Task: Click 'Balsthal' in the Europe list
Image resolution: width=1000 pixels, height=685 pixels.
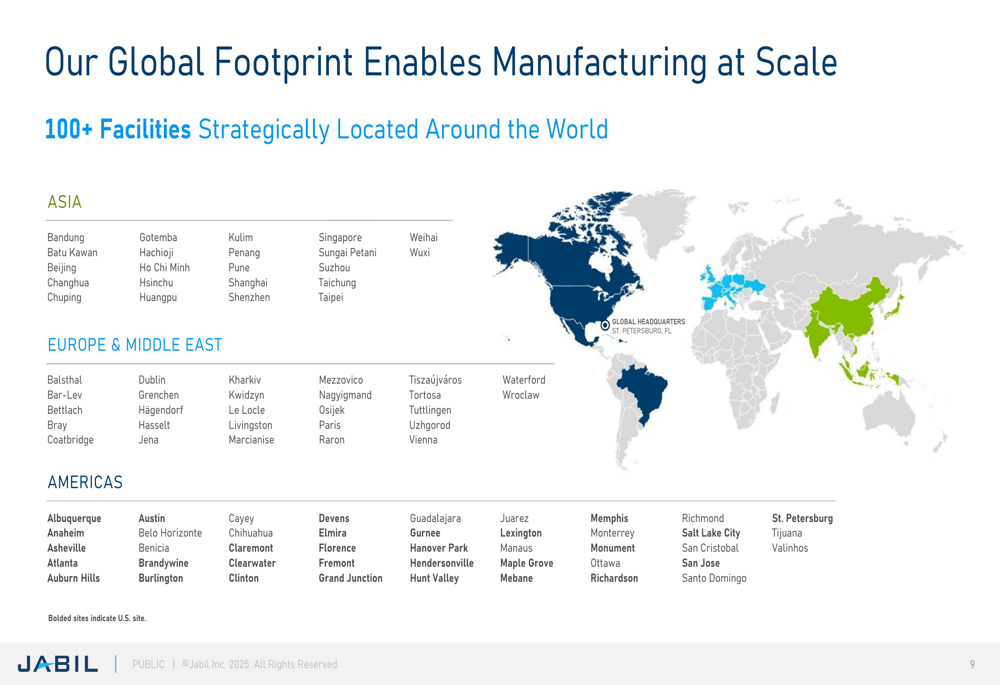Action: point(64,380)
